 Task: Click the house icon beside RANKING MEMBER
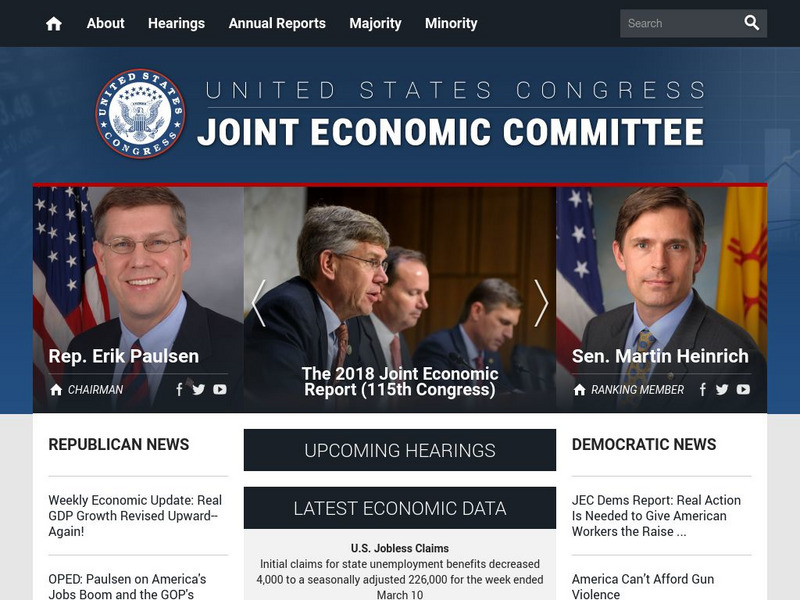(x=579, y=390)
